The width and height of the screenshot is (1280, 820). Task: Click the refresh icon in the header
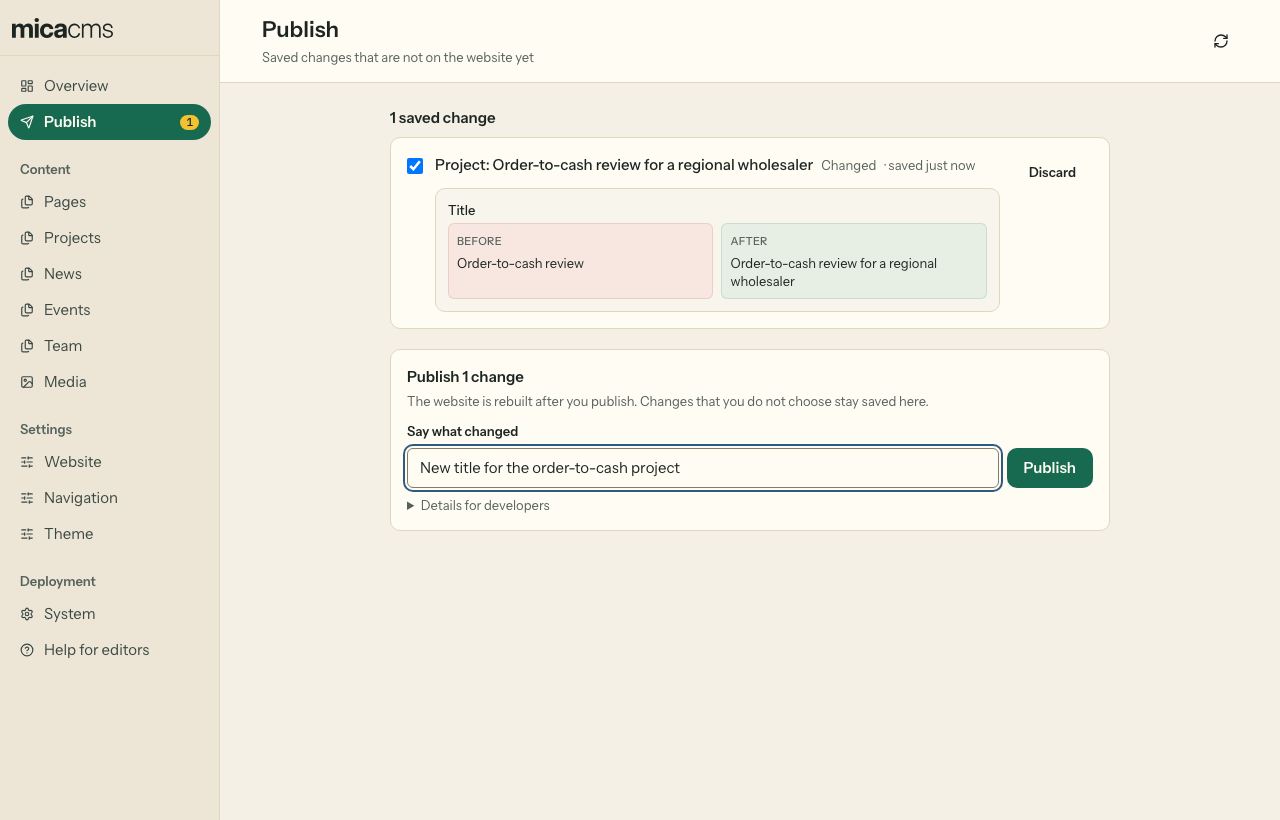point(1221,41)
